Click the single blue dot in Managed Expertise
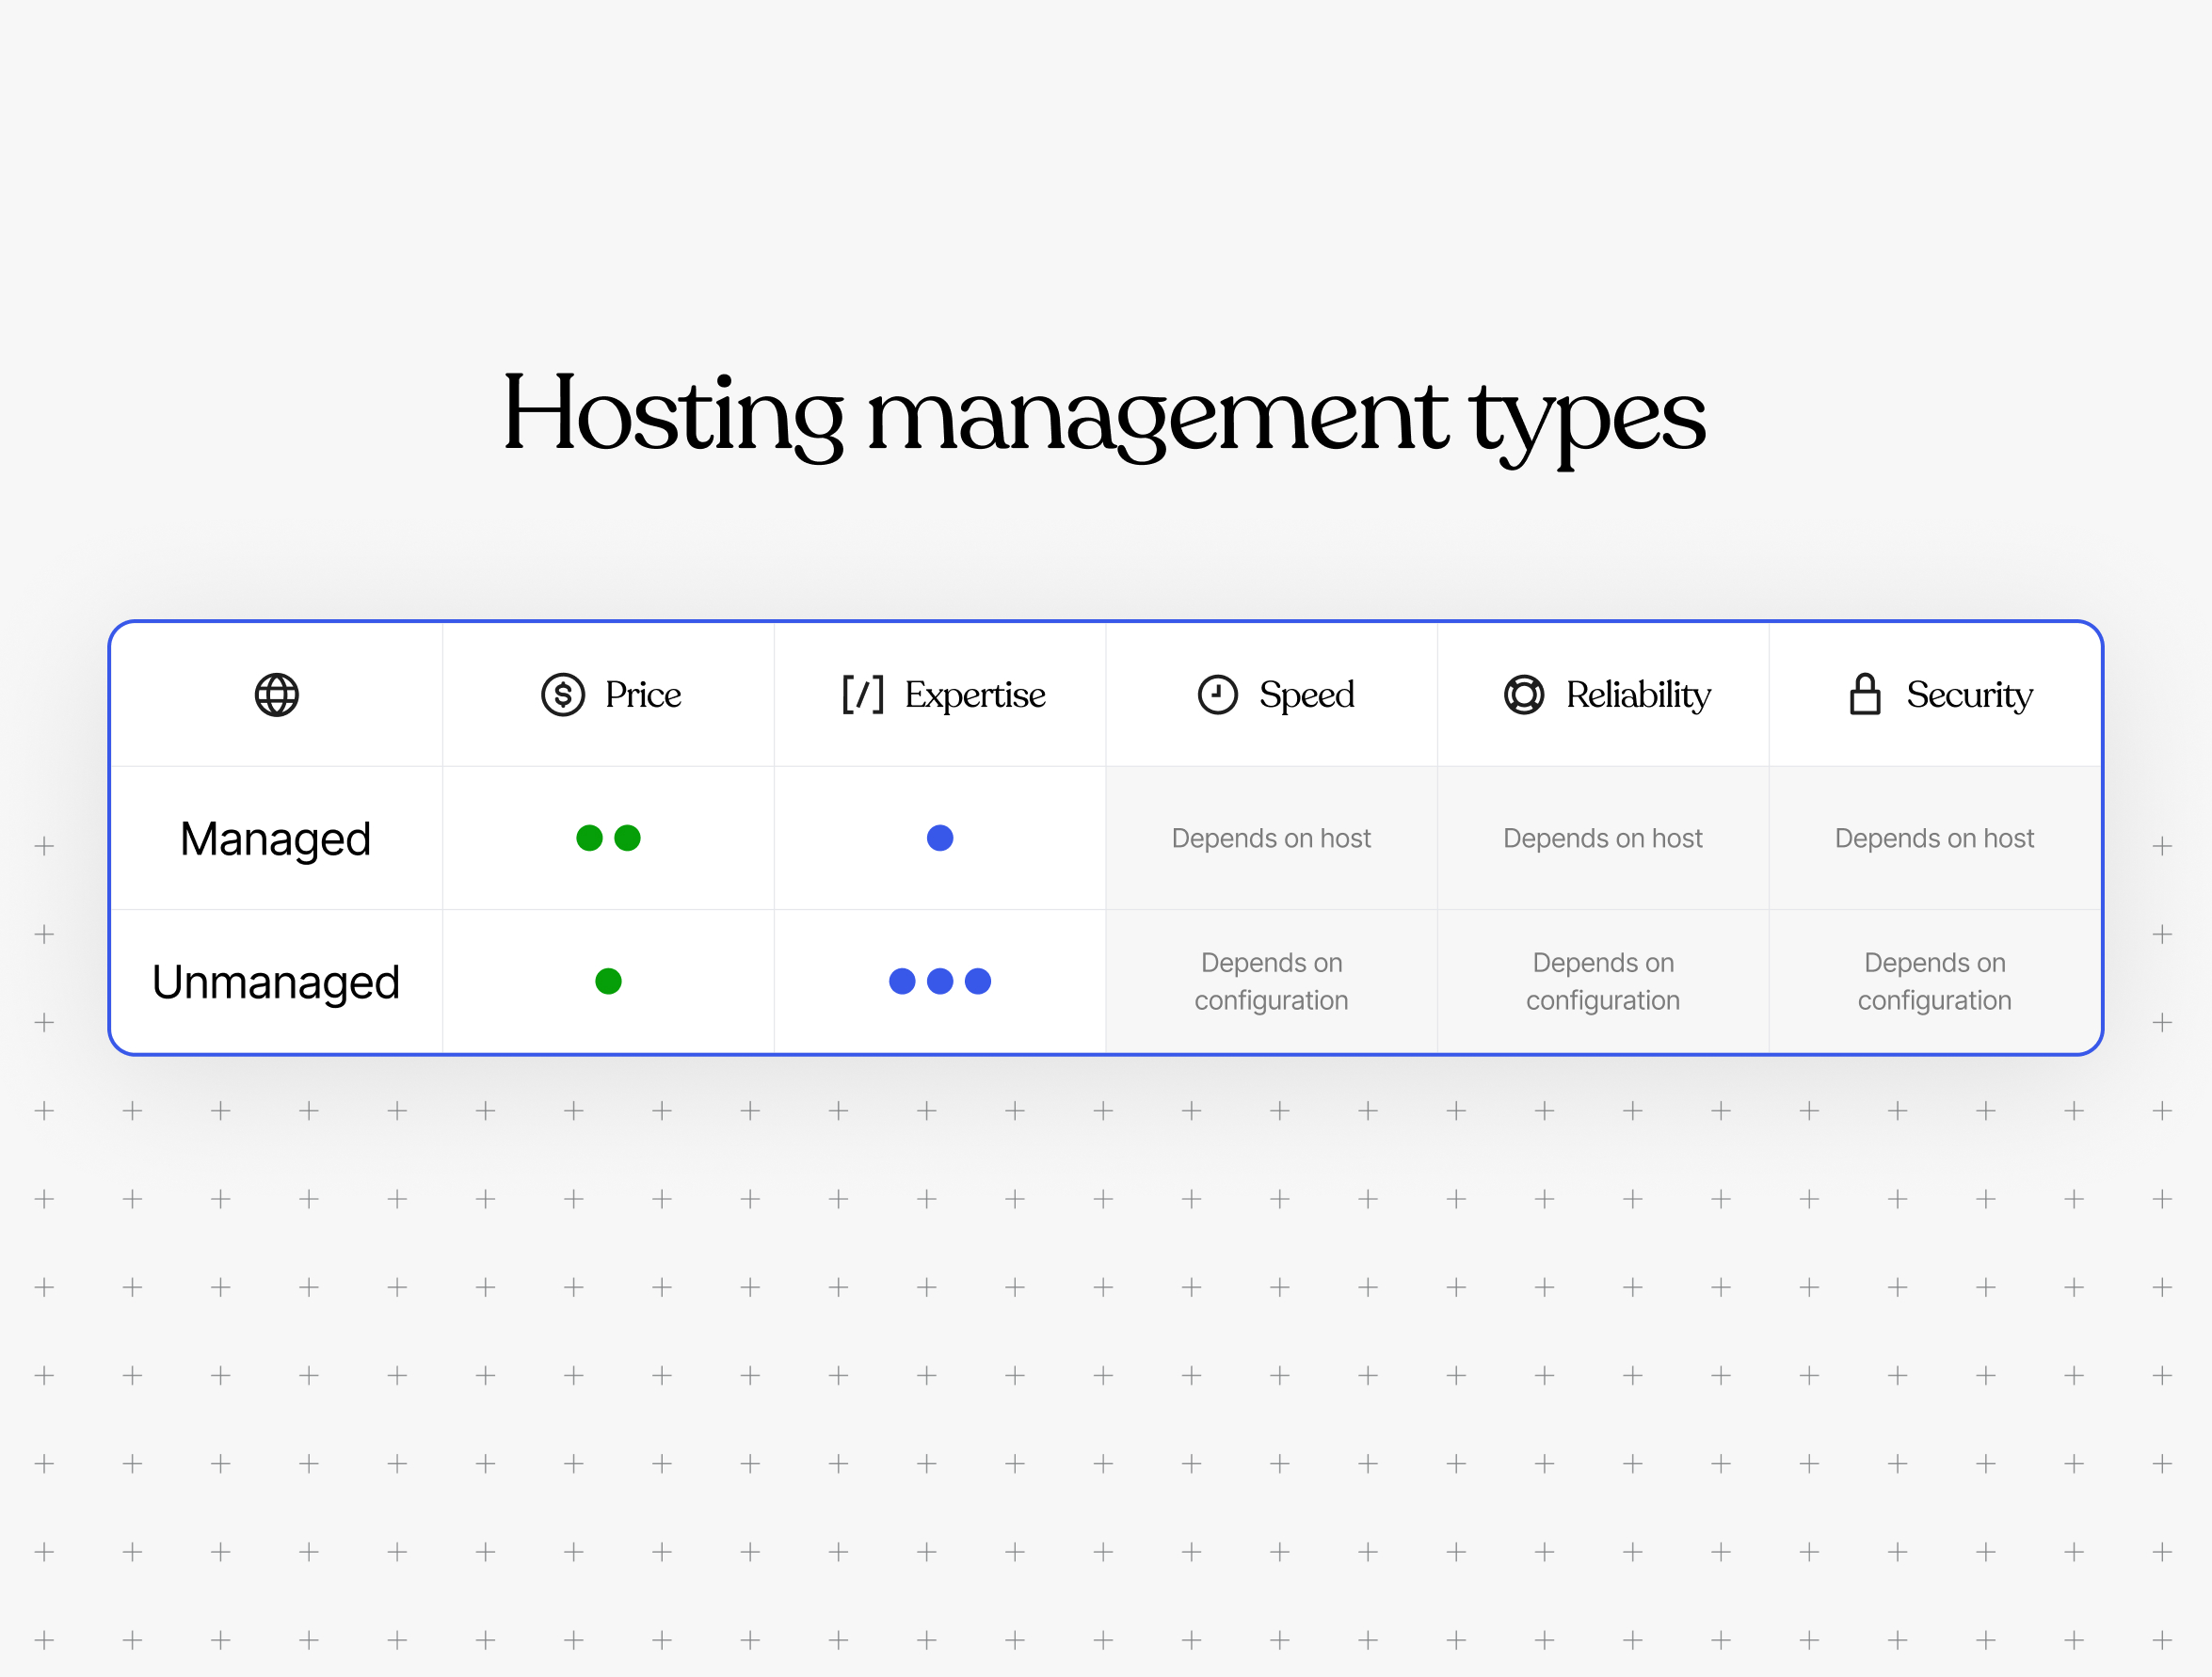This screenshot has width=2212, height=1677. [x=940, y=838]
